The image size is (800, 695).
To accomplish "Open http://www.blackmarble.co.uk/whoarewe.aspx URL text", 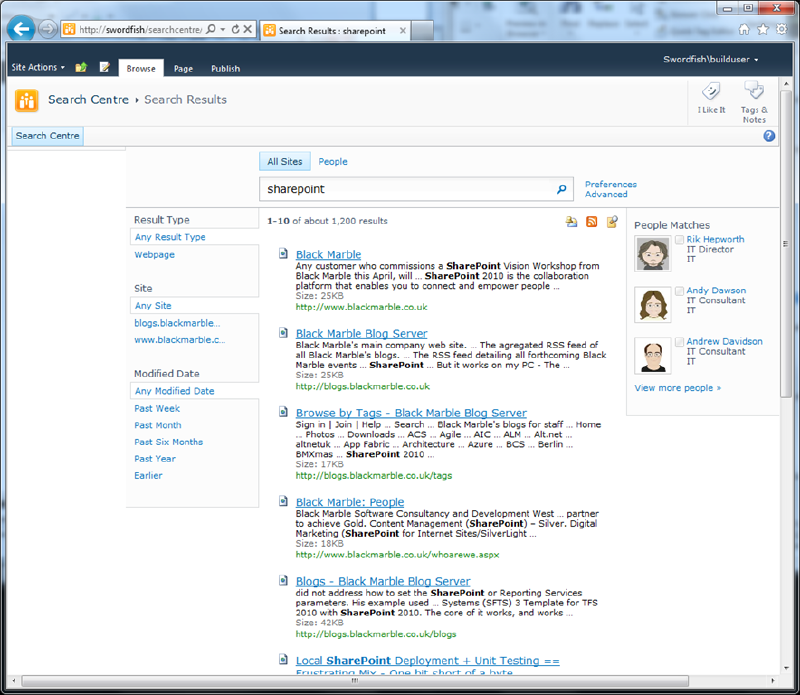I will [397, 555].
